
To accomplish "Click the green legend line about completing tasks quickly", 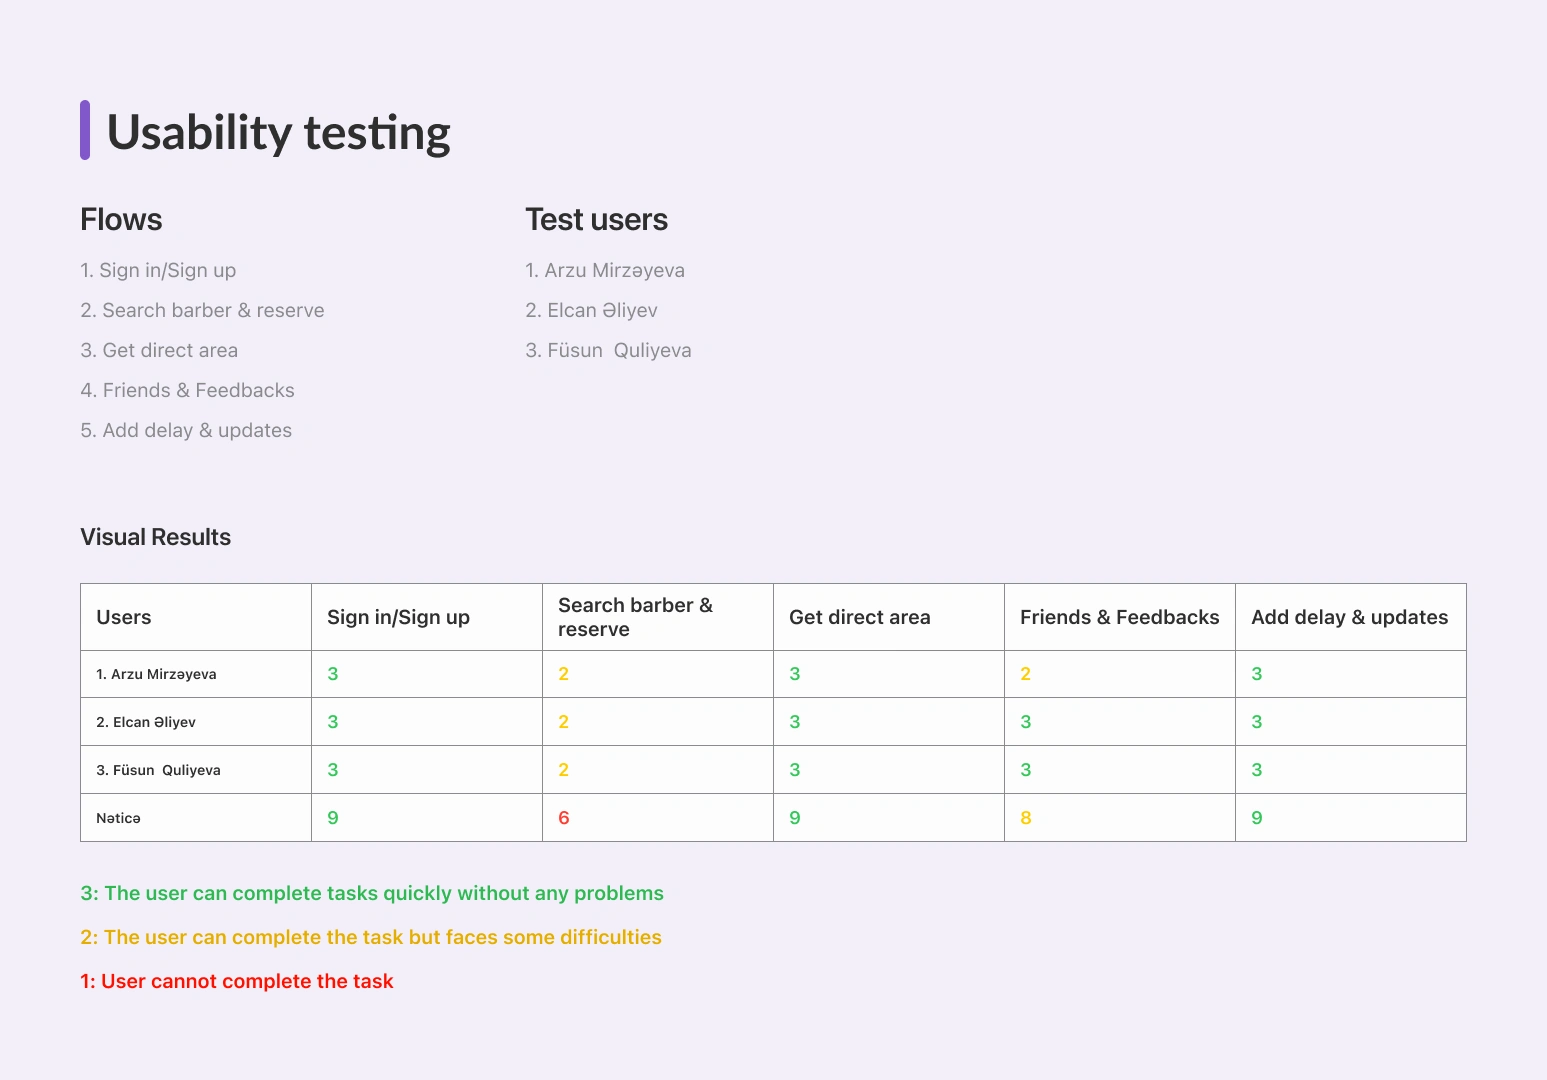I will coord(372,894).
